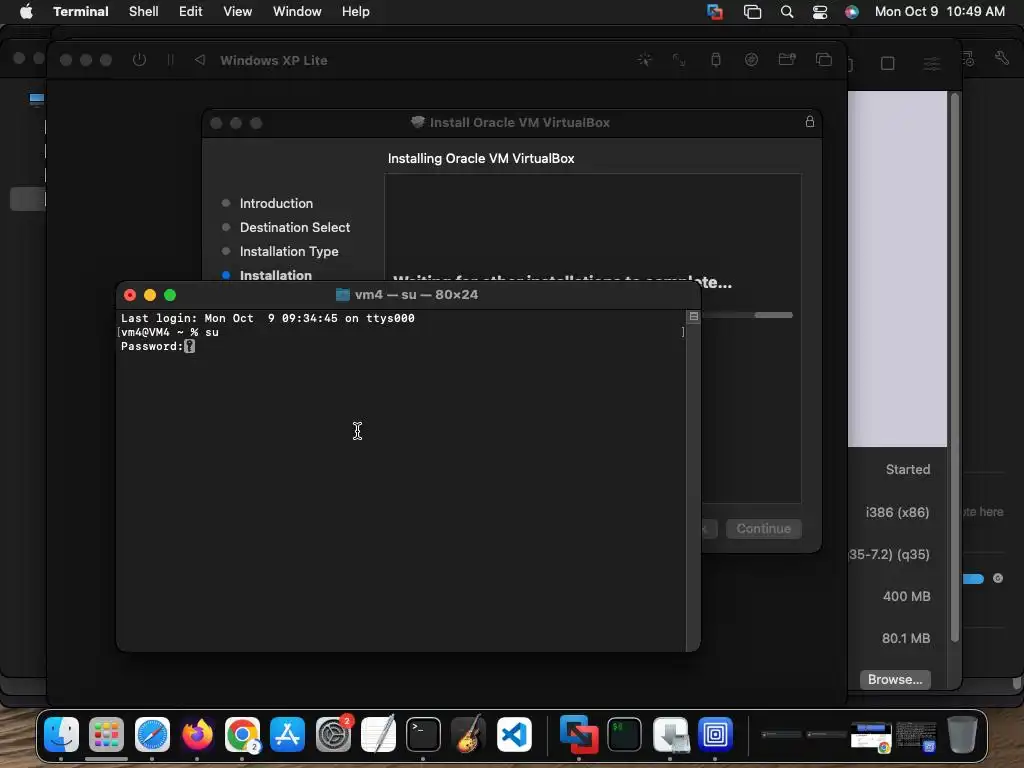This screenshot has height=768, width=1024.
Task: Select the Introduction installer step
Action: [276, 203]
